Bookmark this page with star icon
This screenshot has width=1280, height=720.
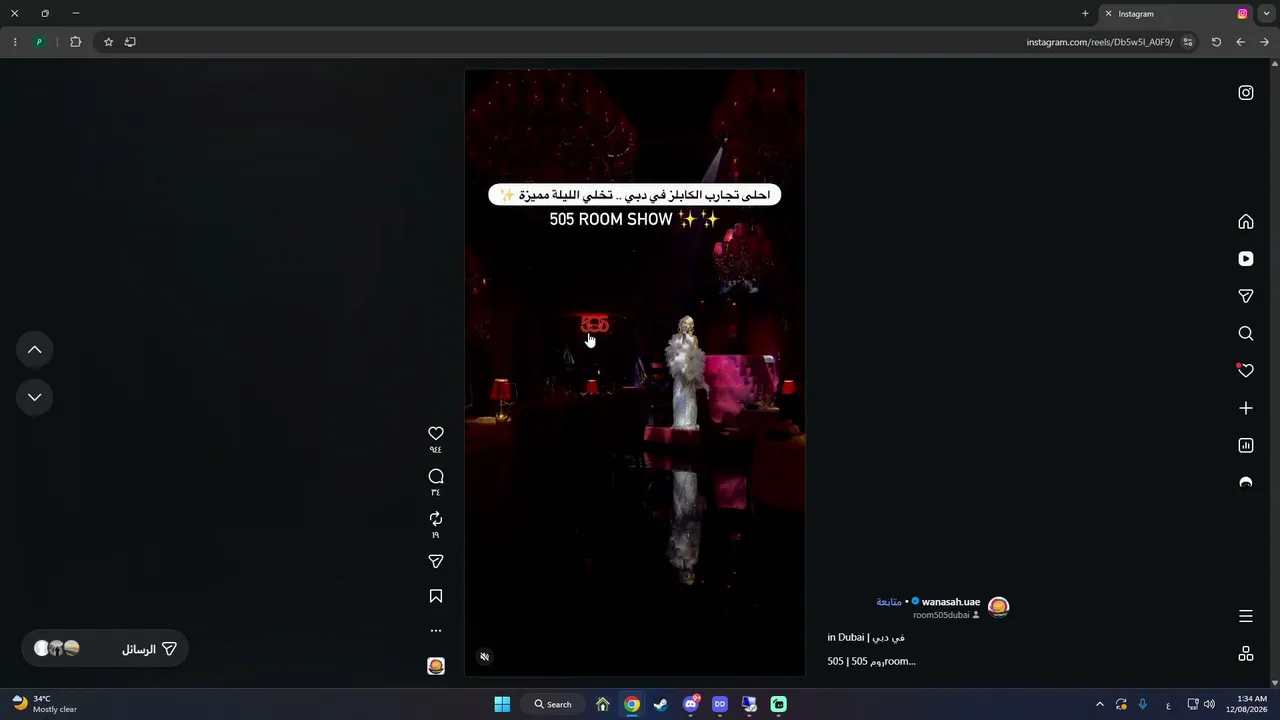click(109, 42)
